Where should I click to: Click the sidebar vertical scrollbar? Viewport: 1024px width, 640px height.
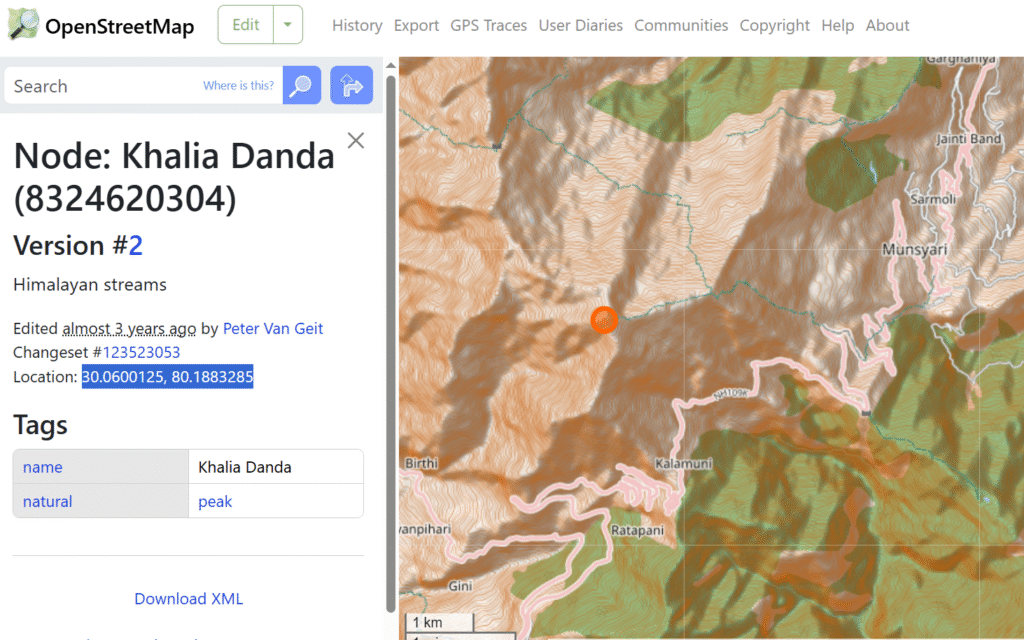tap(391, 343)
